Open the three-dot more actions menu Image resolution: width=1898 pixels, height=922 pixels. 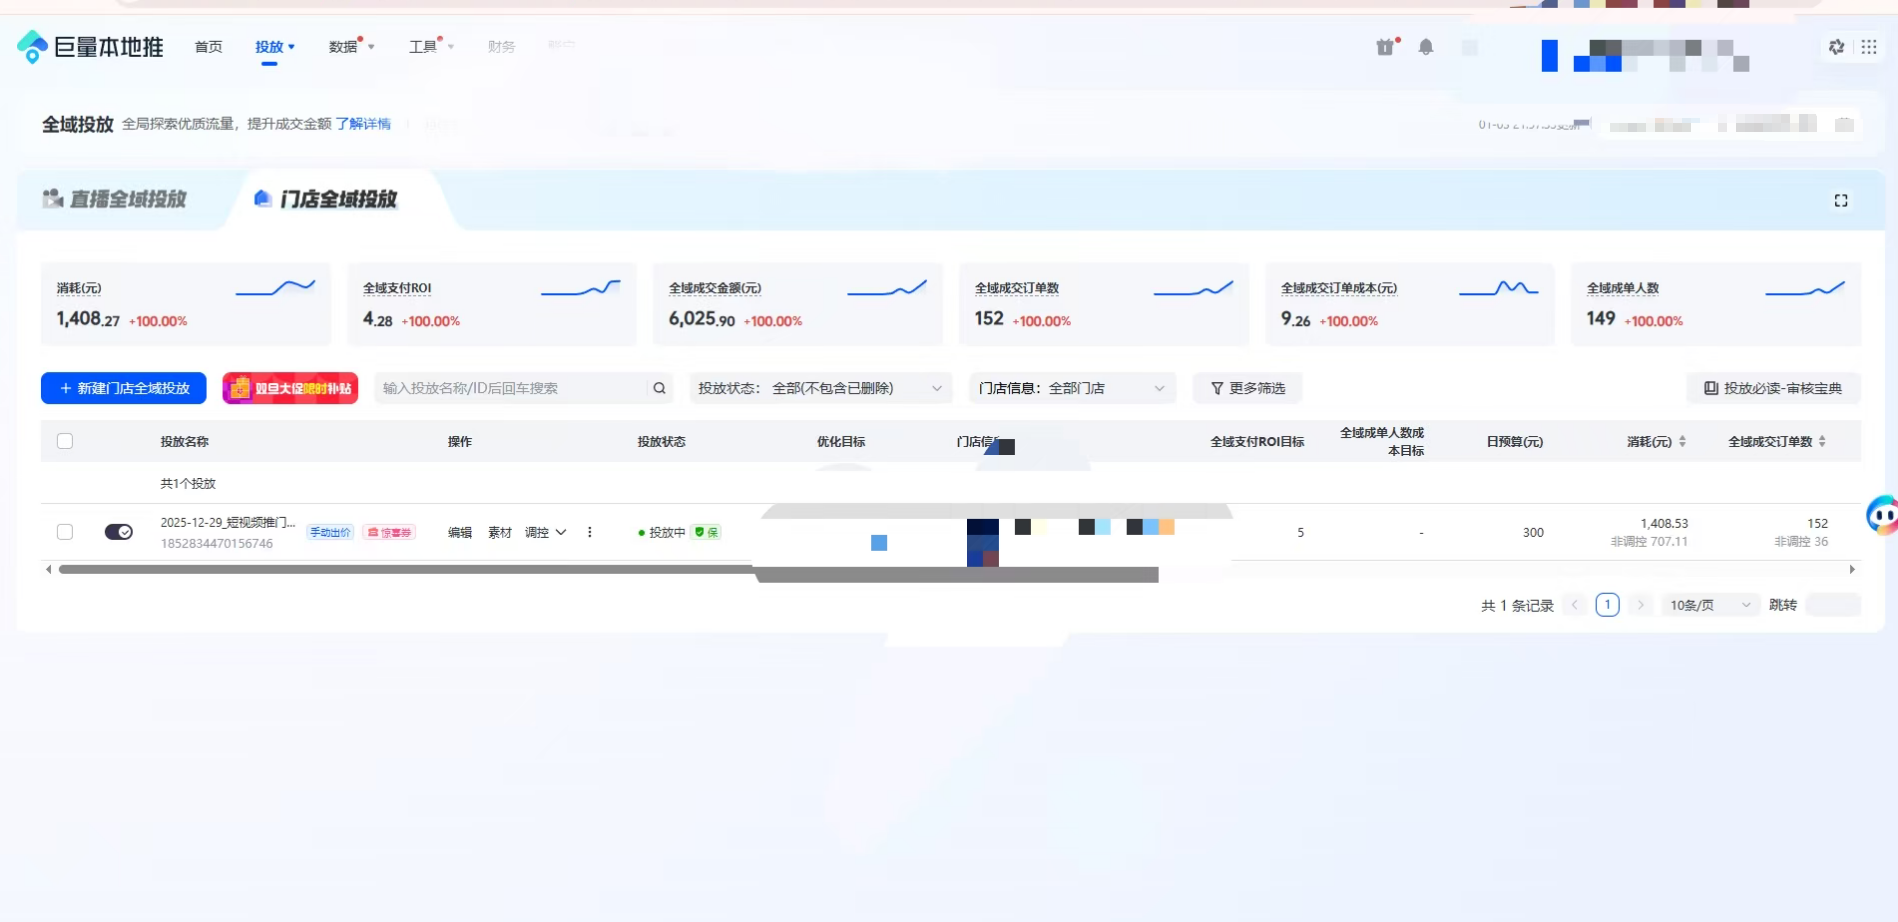coord(590,532)
